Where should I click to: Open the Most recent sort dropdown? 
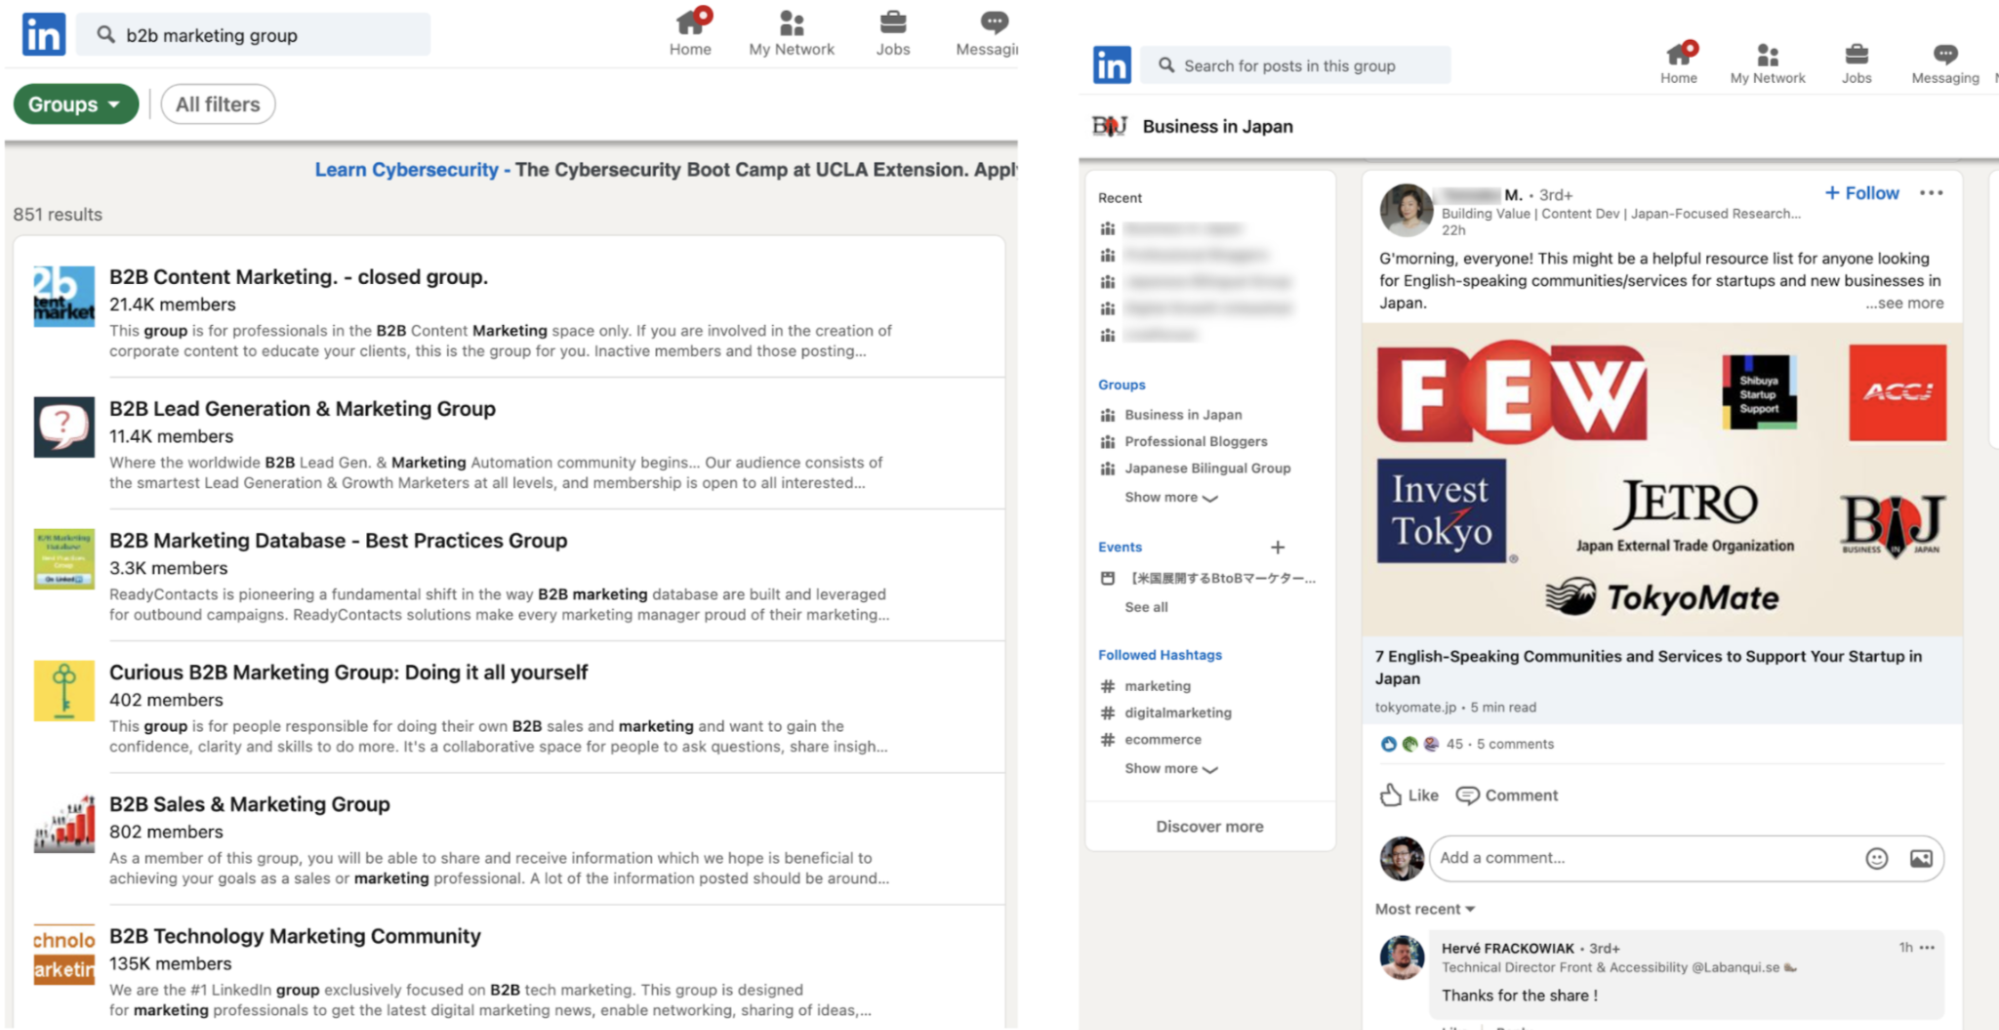tap(1424, 909)
